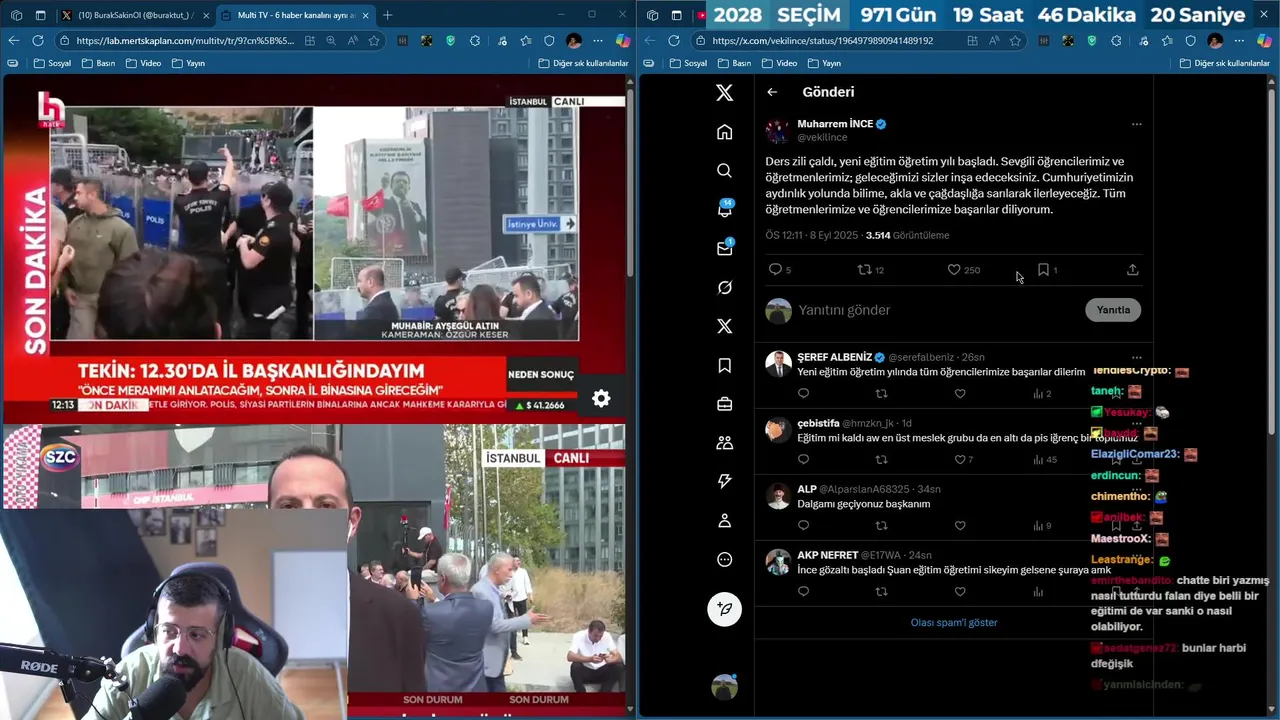
Task: Close the Multi TV tab
Action: 366,15
